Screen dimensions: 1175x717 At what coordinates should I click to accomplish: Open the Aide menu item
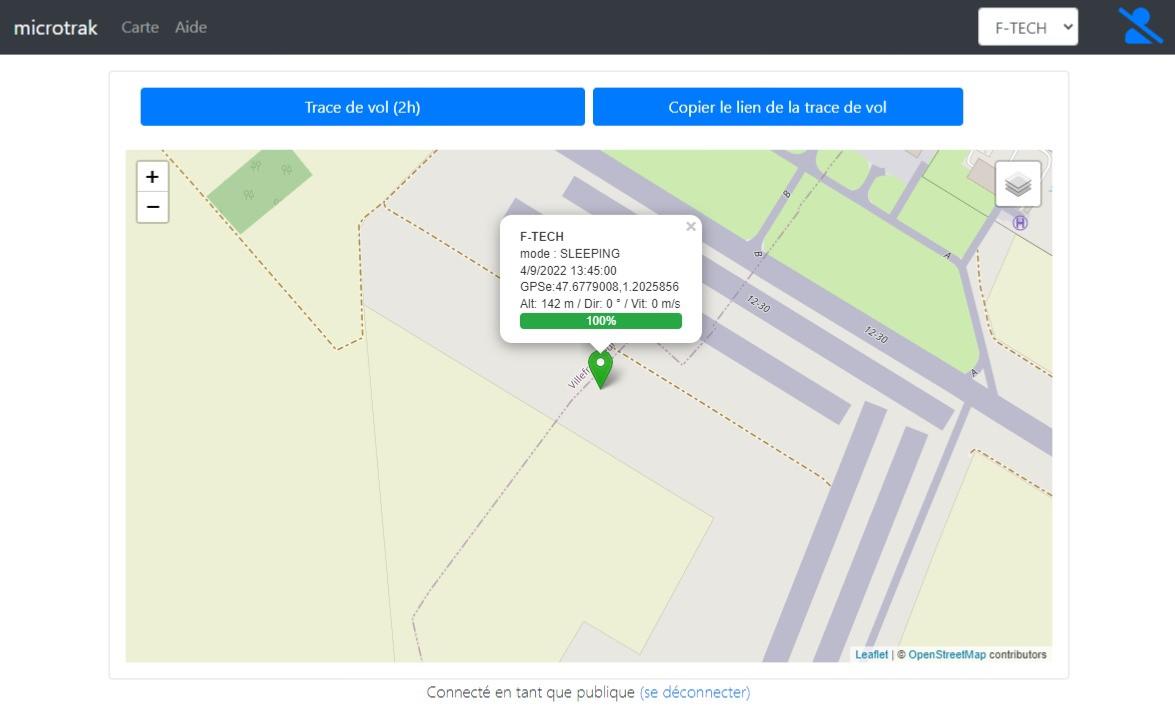click(191, 27)
